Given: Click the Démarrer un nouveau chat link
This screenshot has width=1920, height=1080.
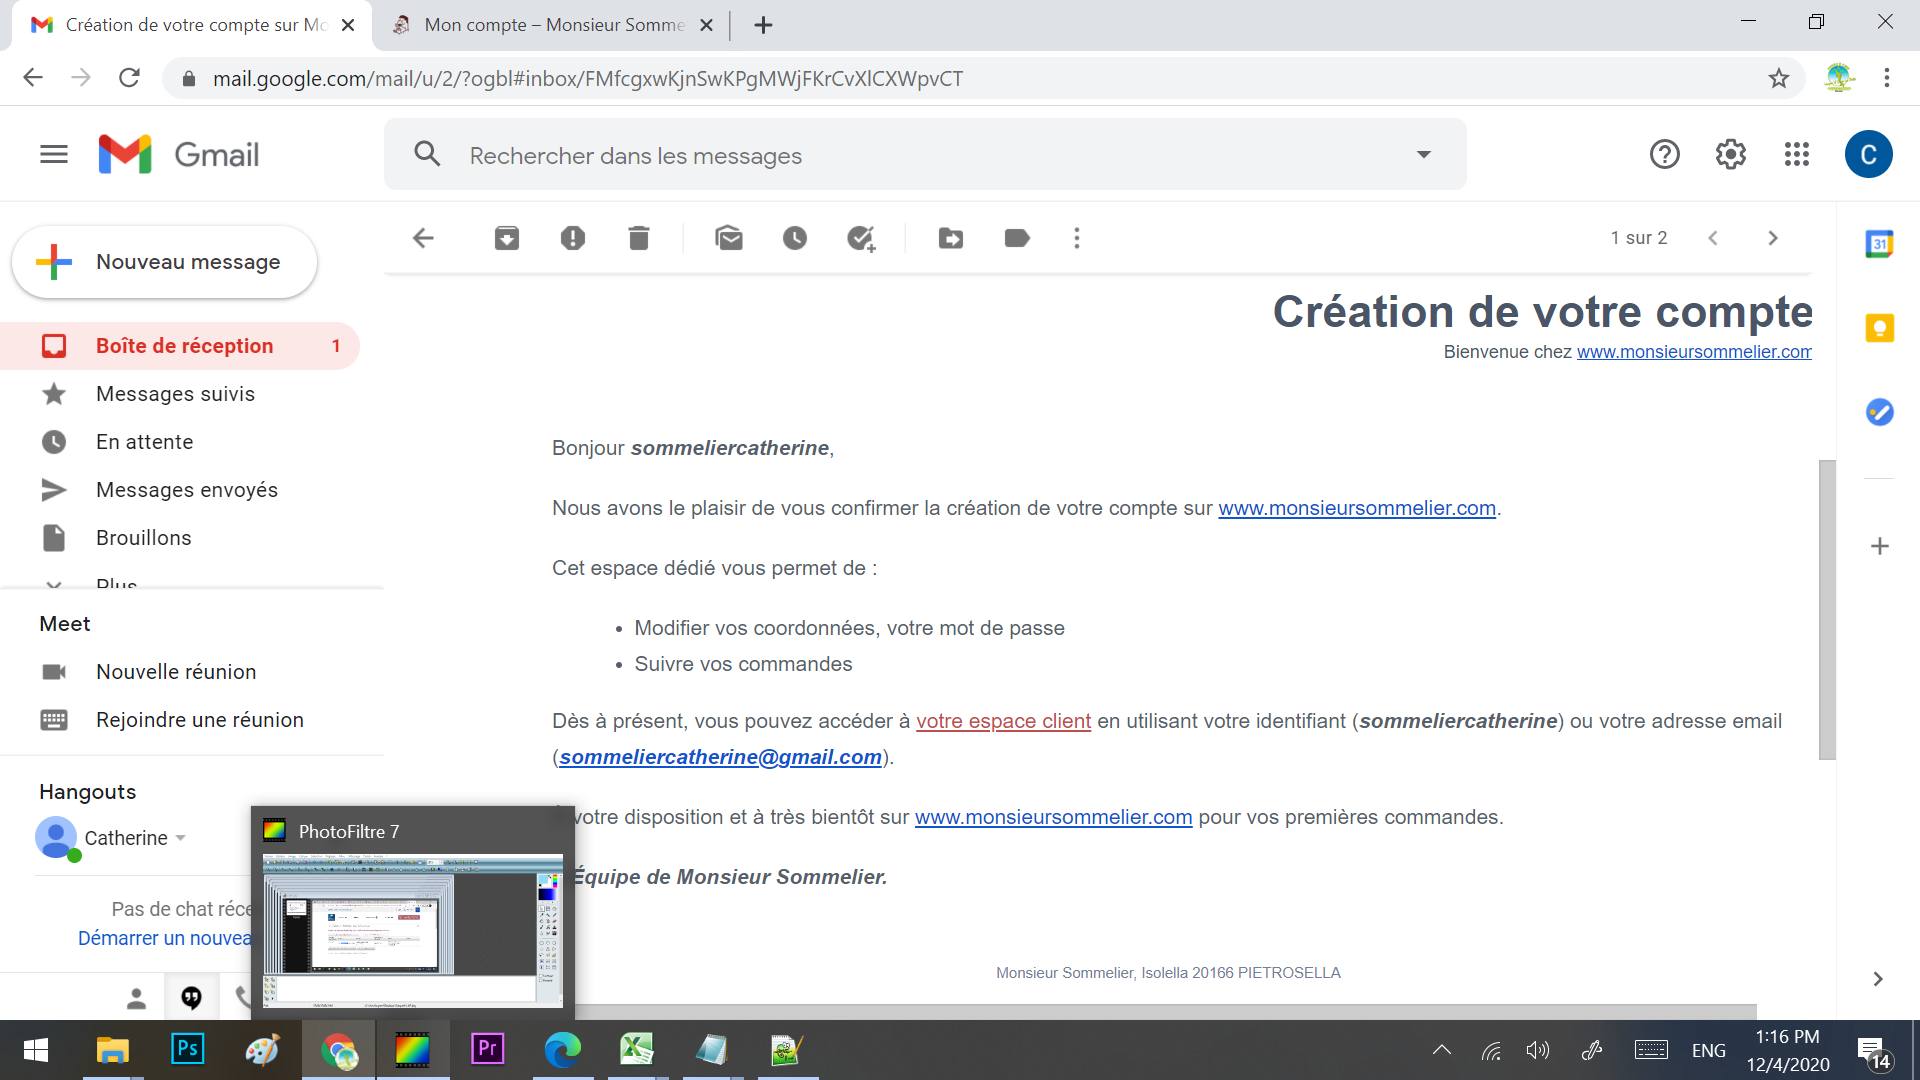Looking at the screenshot, I should [165, 938].
